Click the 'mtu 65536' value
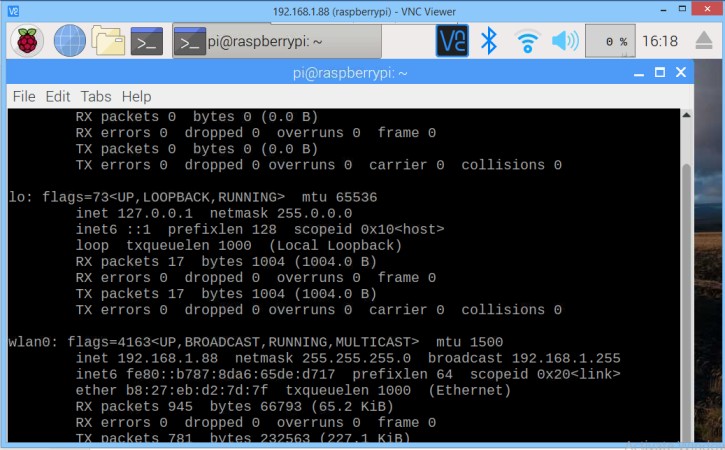Screen dimensions: 725x450 [339, 197]
